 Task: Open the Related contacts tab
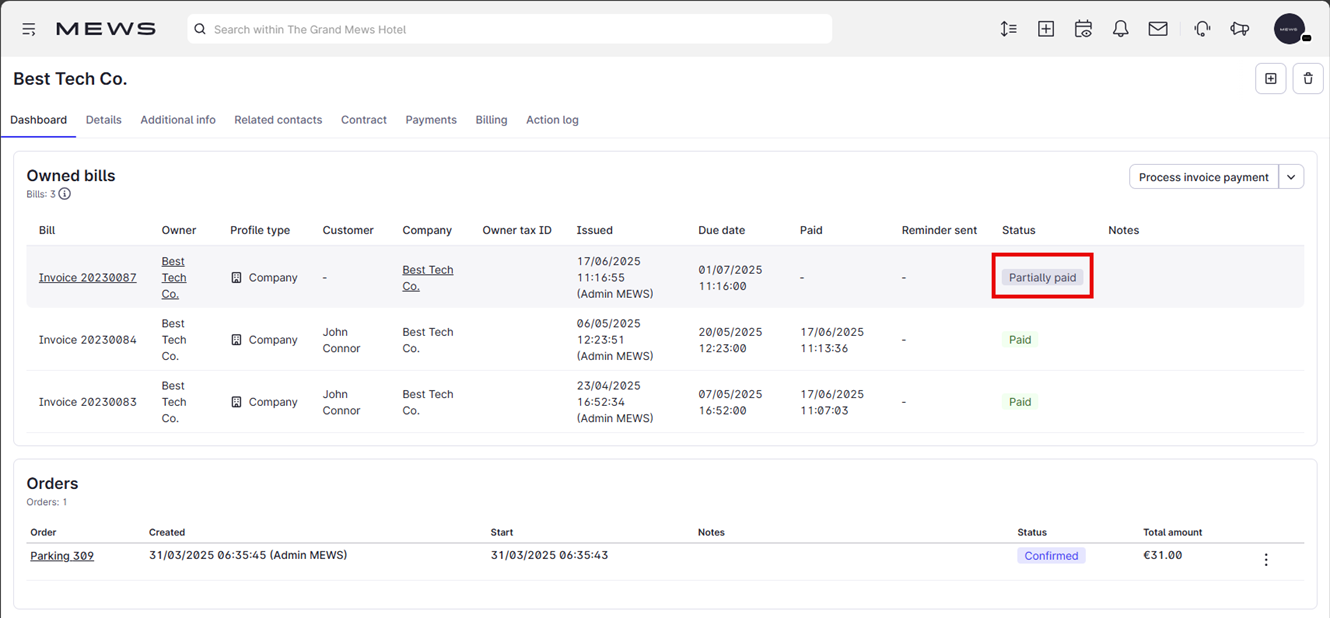[x=278, y=120]
